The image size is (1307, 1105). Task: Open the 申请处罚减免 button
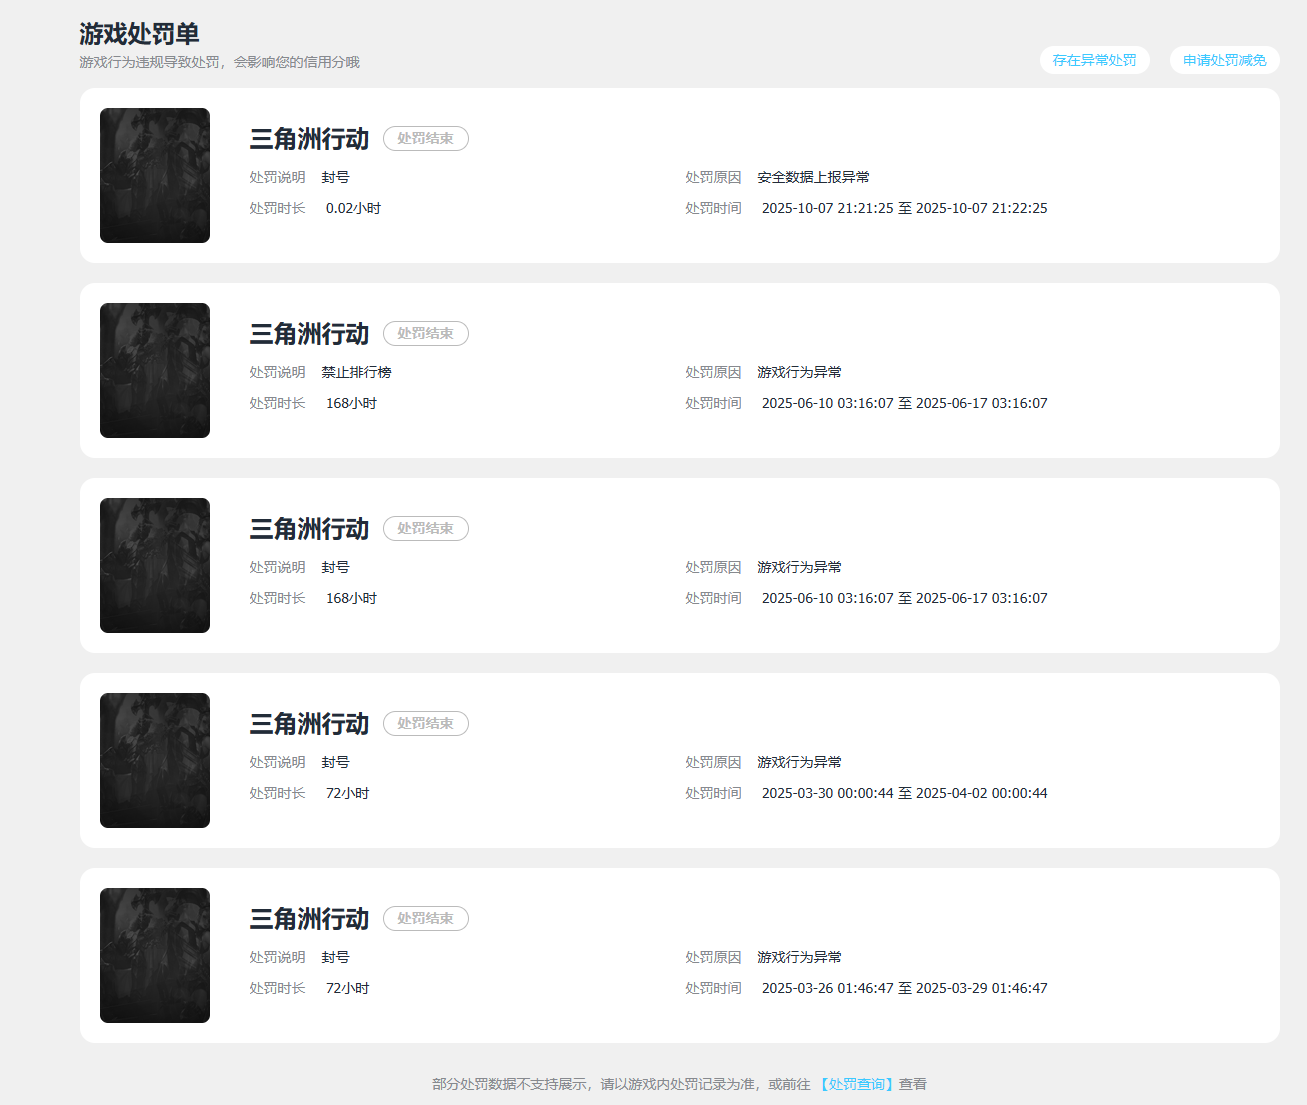[1225, 60]
